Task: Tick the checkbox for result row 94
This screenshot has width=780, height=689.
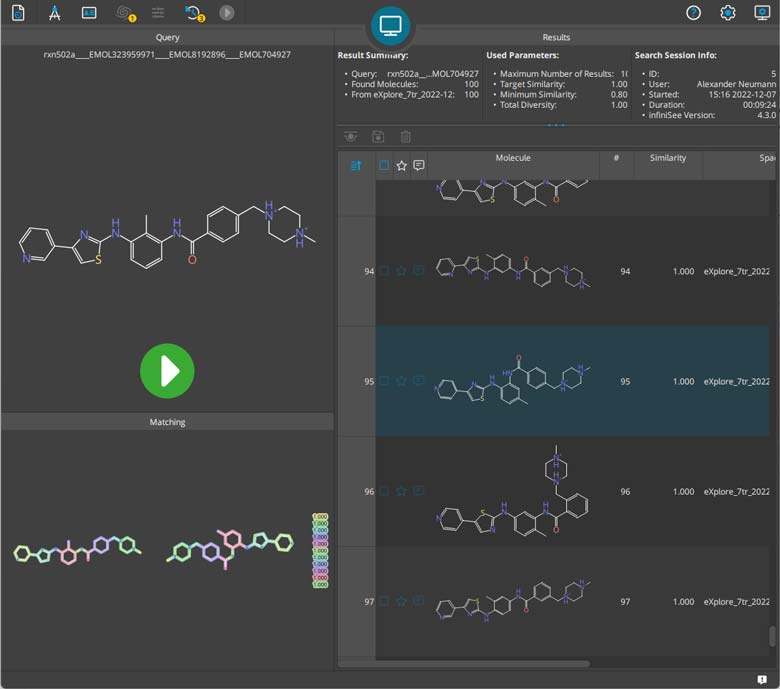Action: pyautogui.click(x=384, y=271)
